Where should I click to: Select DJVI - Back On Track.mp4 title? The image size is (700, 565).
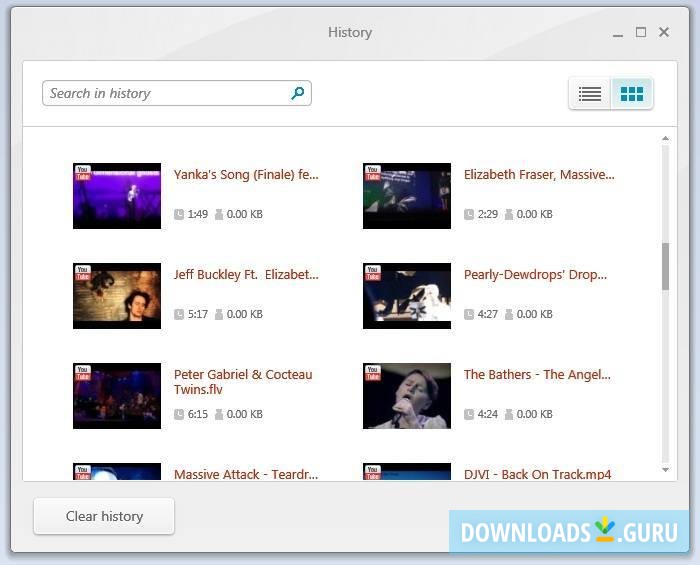538,474
